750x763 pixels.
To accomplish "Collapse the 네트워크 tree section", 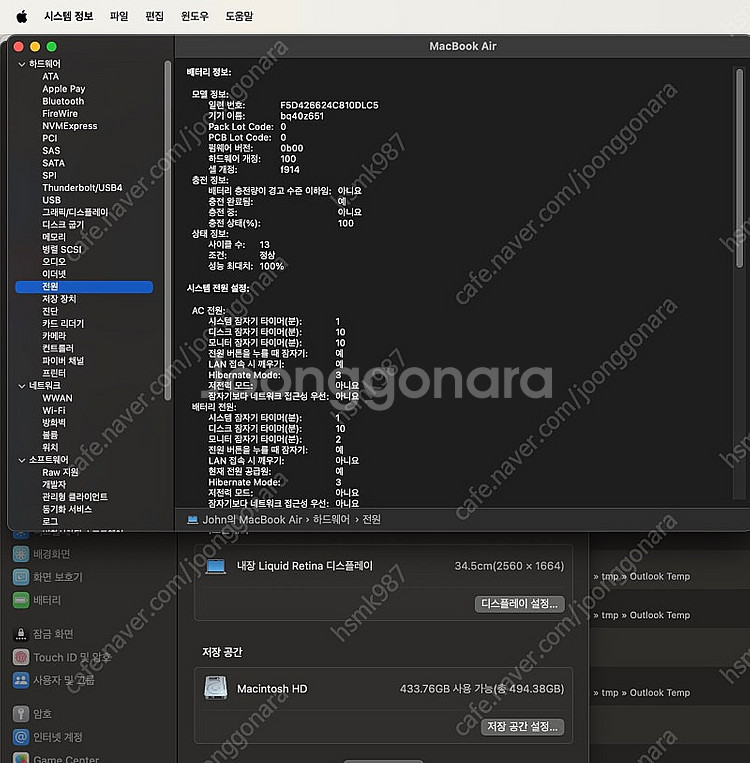I will [x=22, y=386].
